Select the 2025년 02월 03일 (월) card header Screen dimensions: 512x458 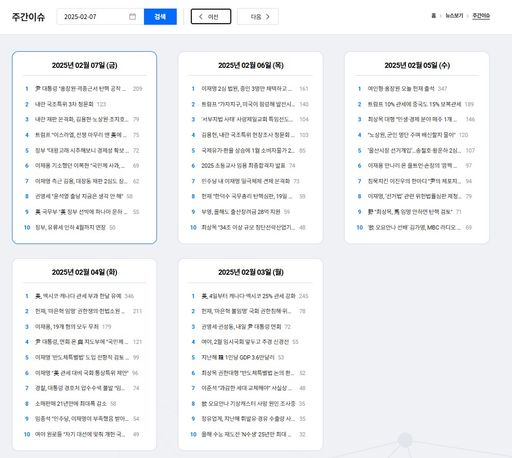coord(251,272)
